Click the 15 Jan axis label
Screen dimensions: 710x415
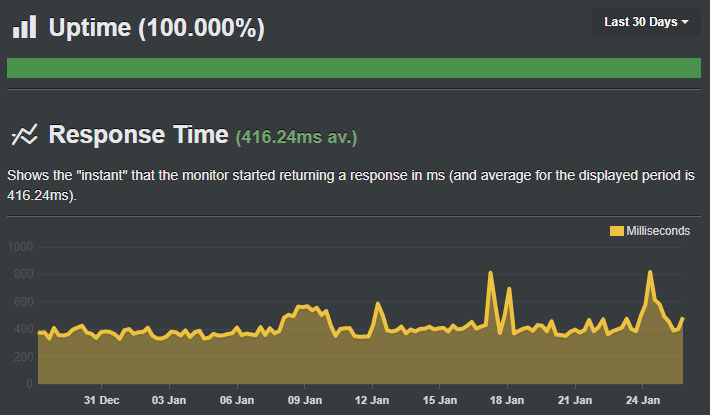click(440, 400)
